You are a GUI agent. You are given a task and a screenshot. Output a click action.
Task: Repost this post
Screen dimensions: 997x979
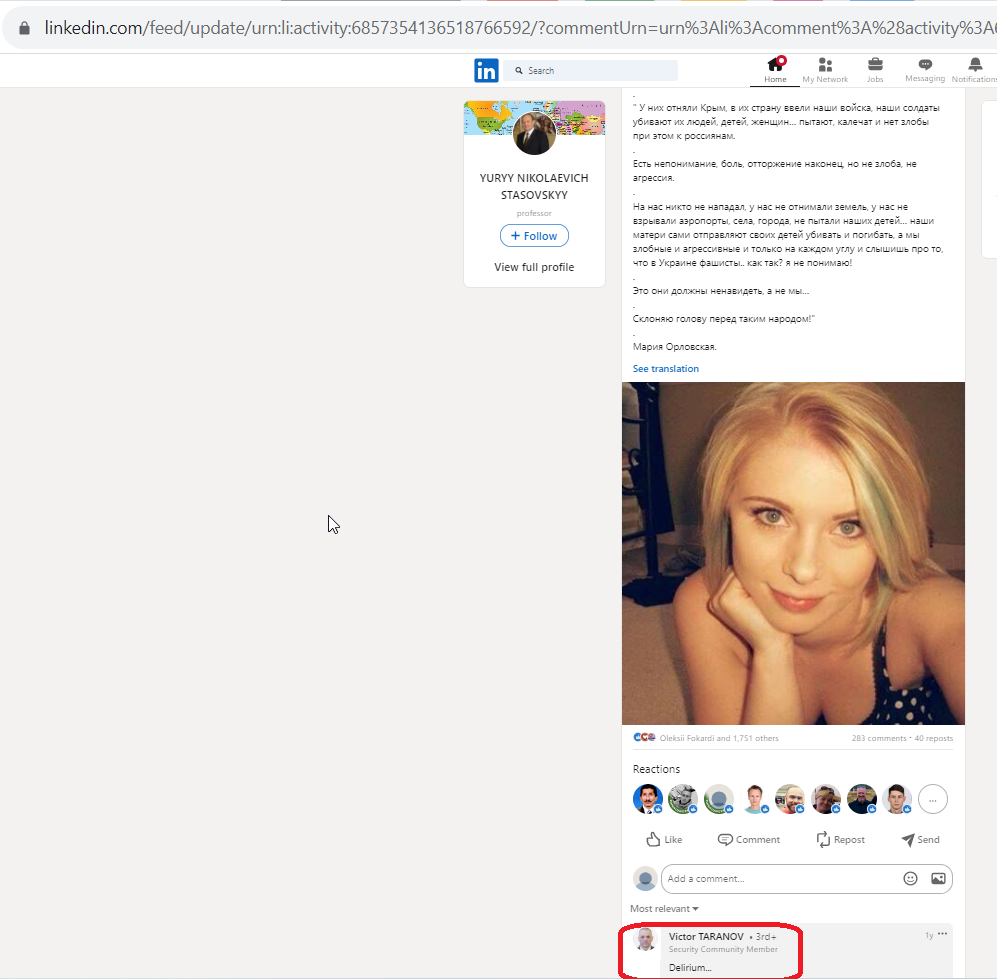[841, 840]
